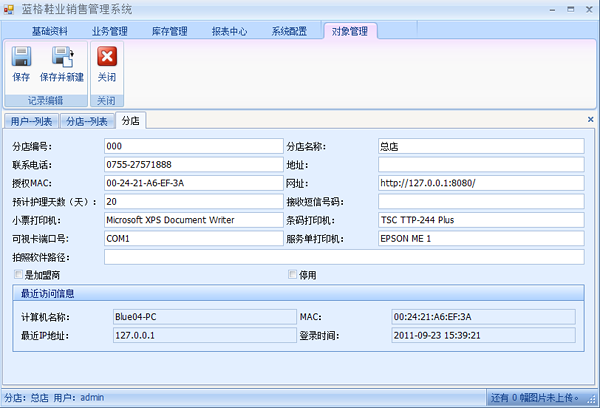The image size is (600, 408).
Task: Toggle the 是加盟商 checkbox
Action: (18, 275)
